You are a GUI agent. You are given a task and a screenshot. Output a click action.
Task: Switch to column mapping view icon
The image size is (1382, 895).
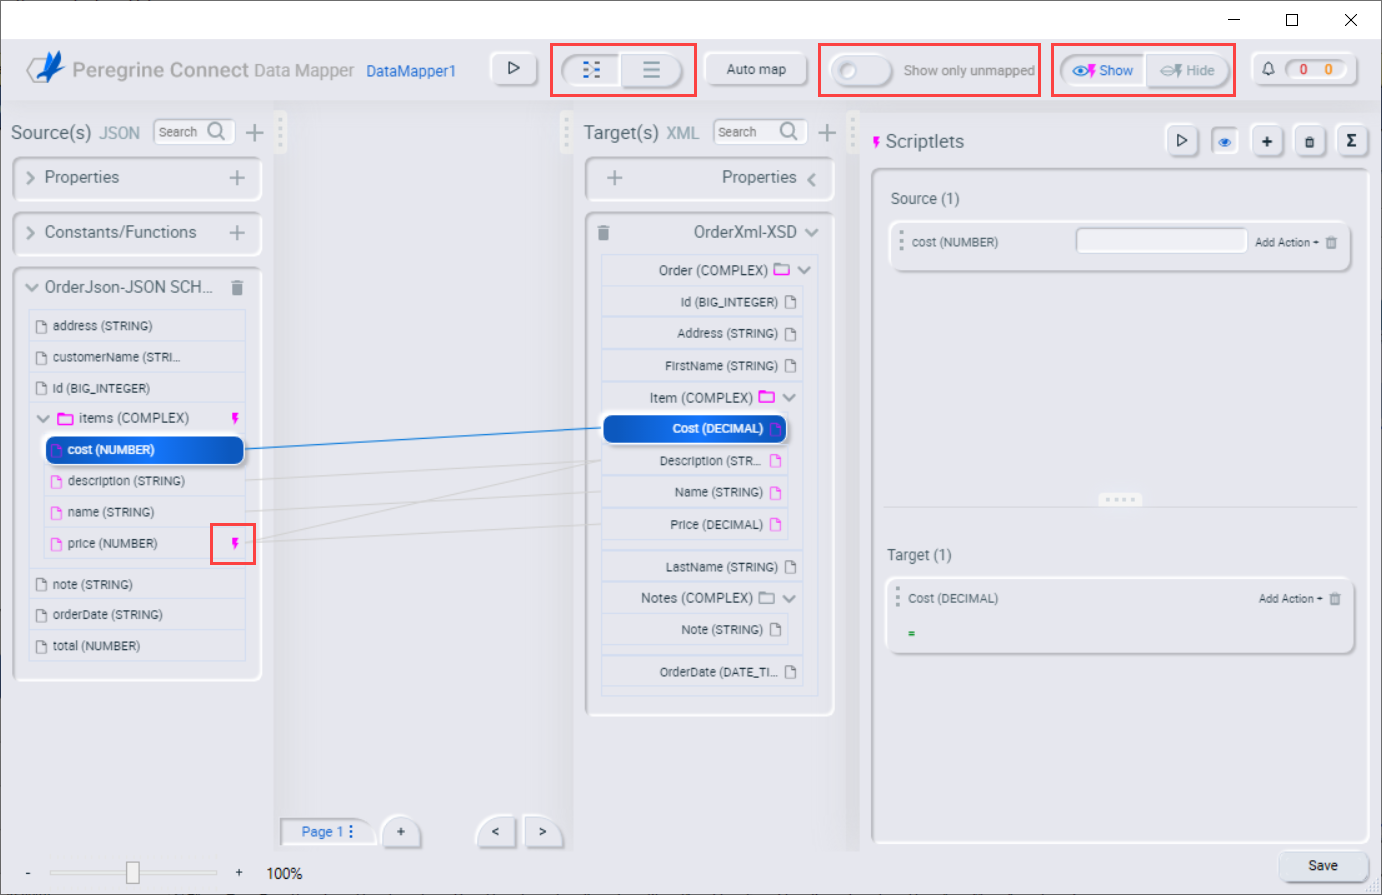(592, 70)
